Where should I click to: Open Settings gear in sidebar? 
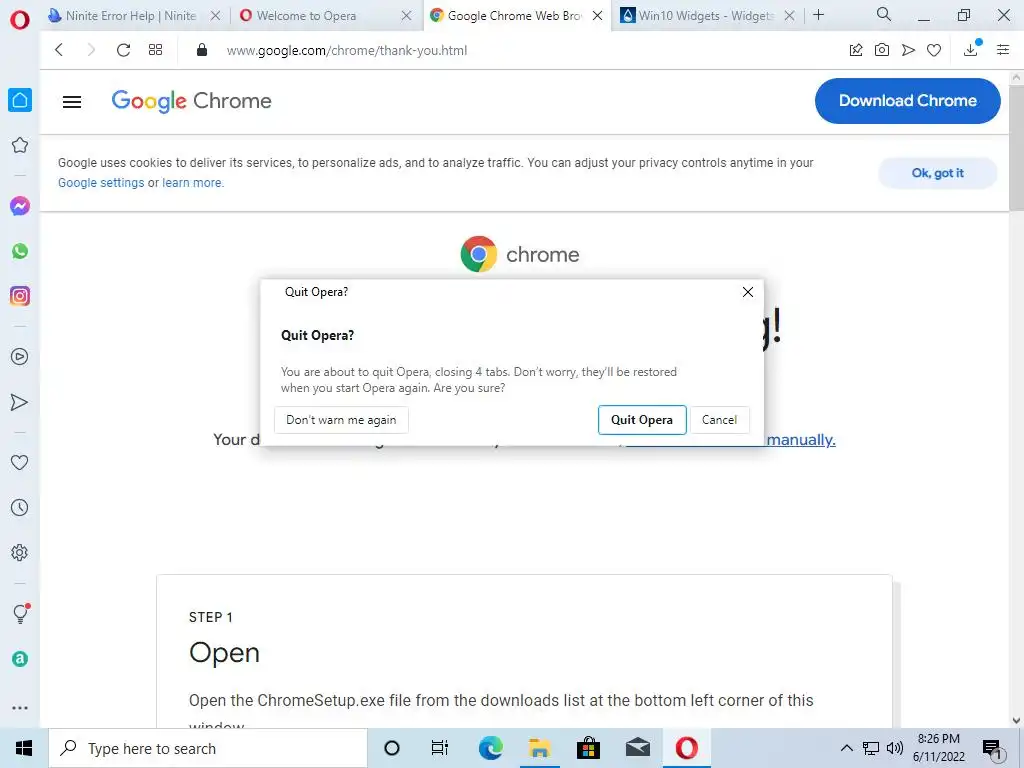click(x=20, y=552)
